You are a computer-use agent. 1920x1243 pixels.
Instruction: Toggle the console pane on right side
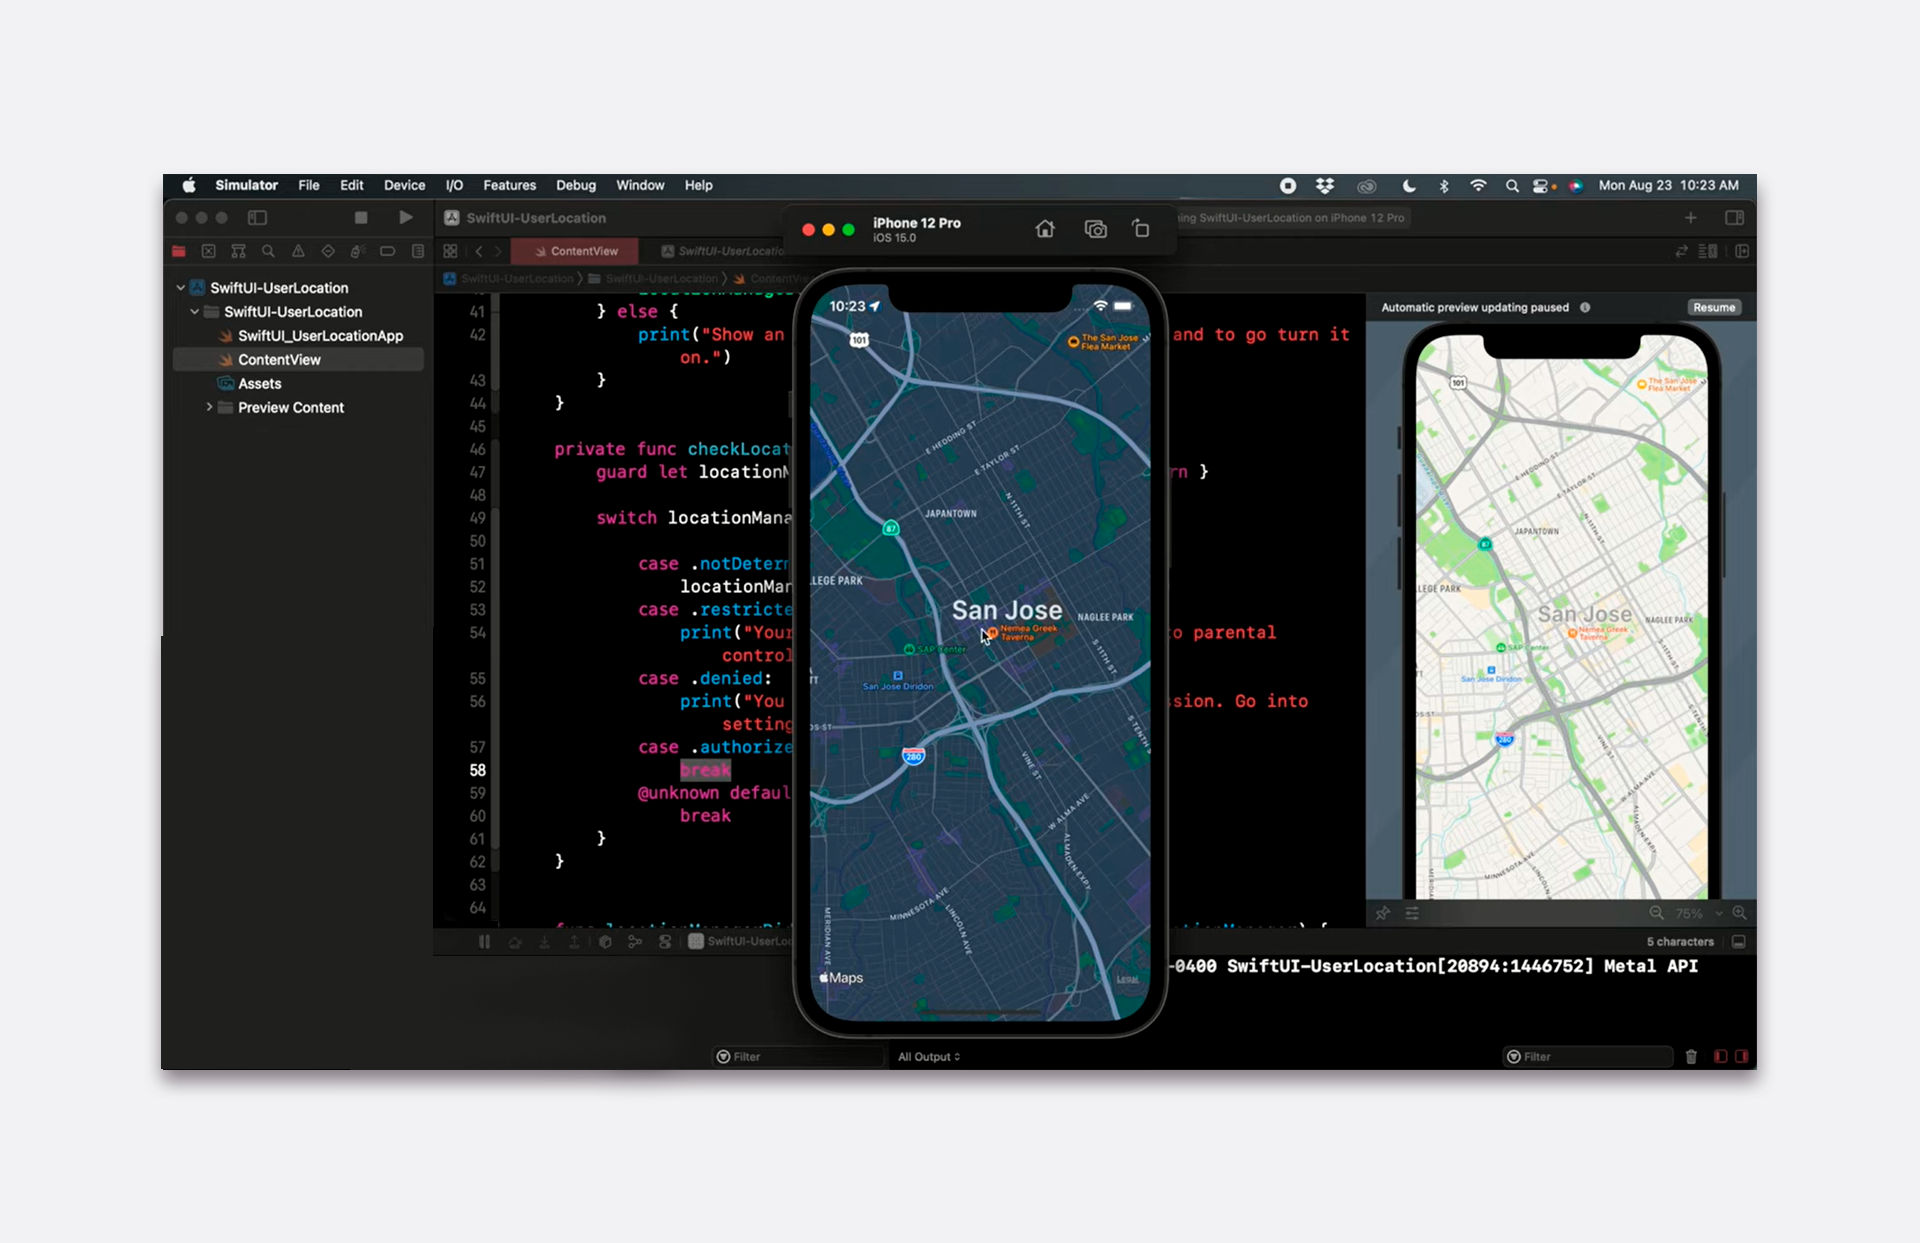(1742, 1056)
